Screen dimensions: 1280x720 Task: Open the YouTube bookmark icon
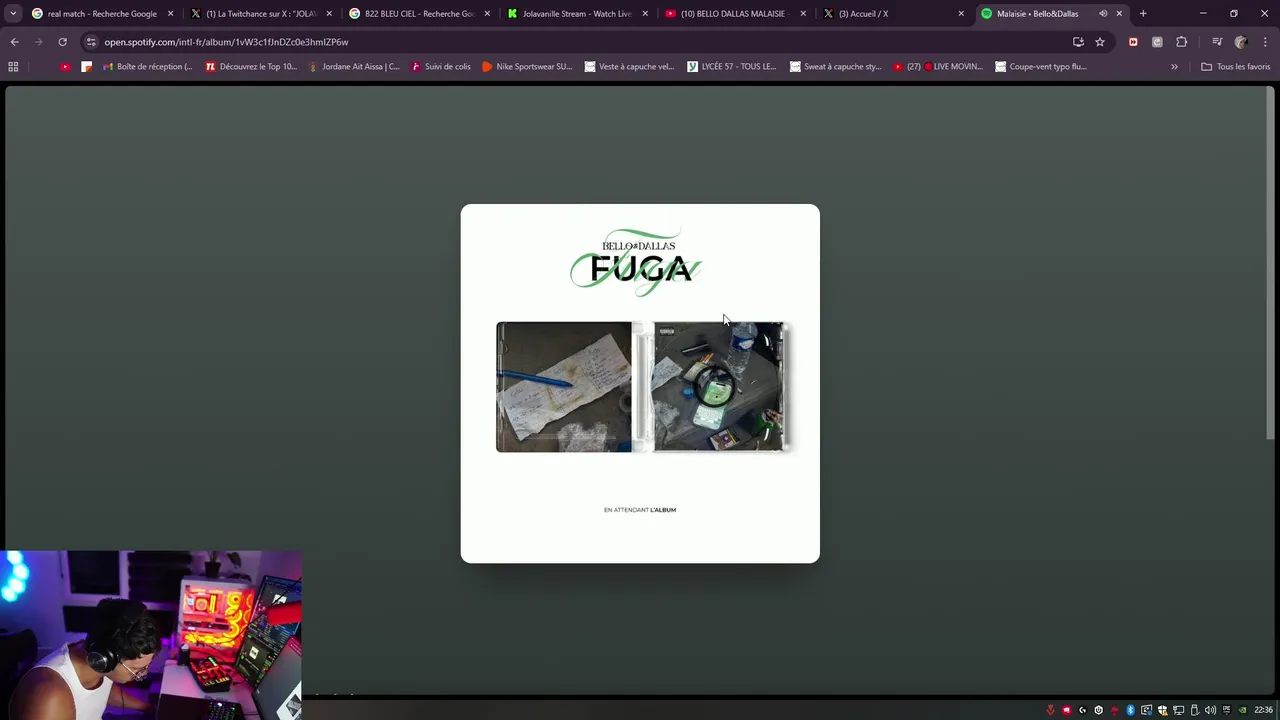pos(65,67)
